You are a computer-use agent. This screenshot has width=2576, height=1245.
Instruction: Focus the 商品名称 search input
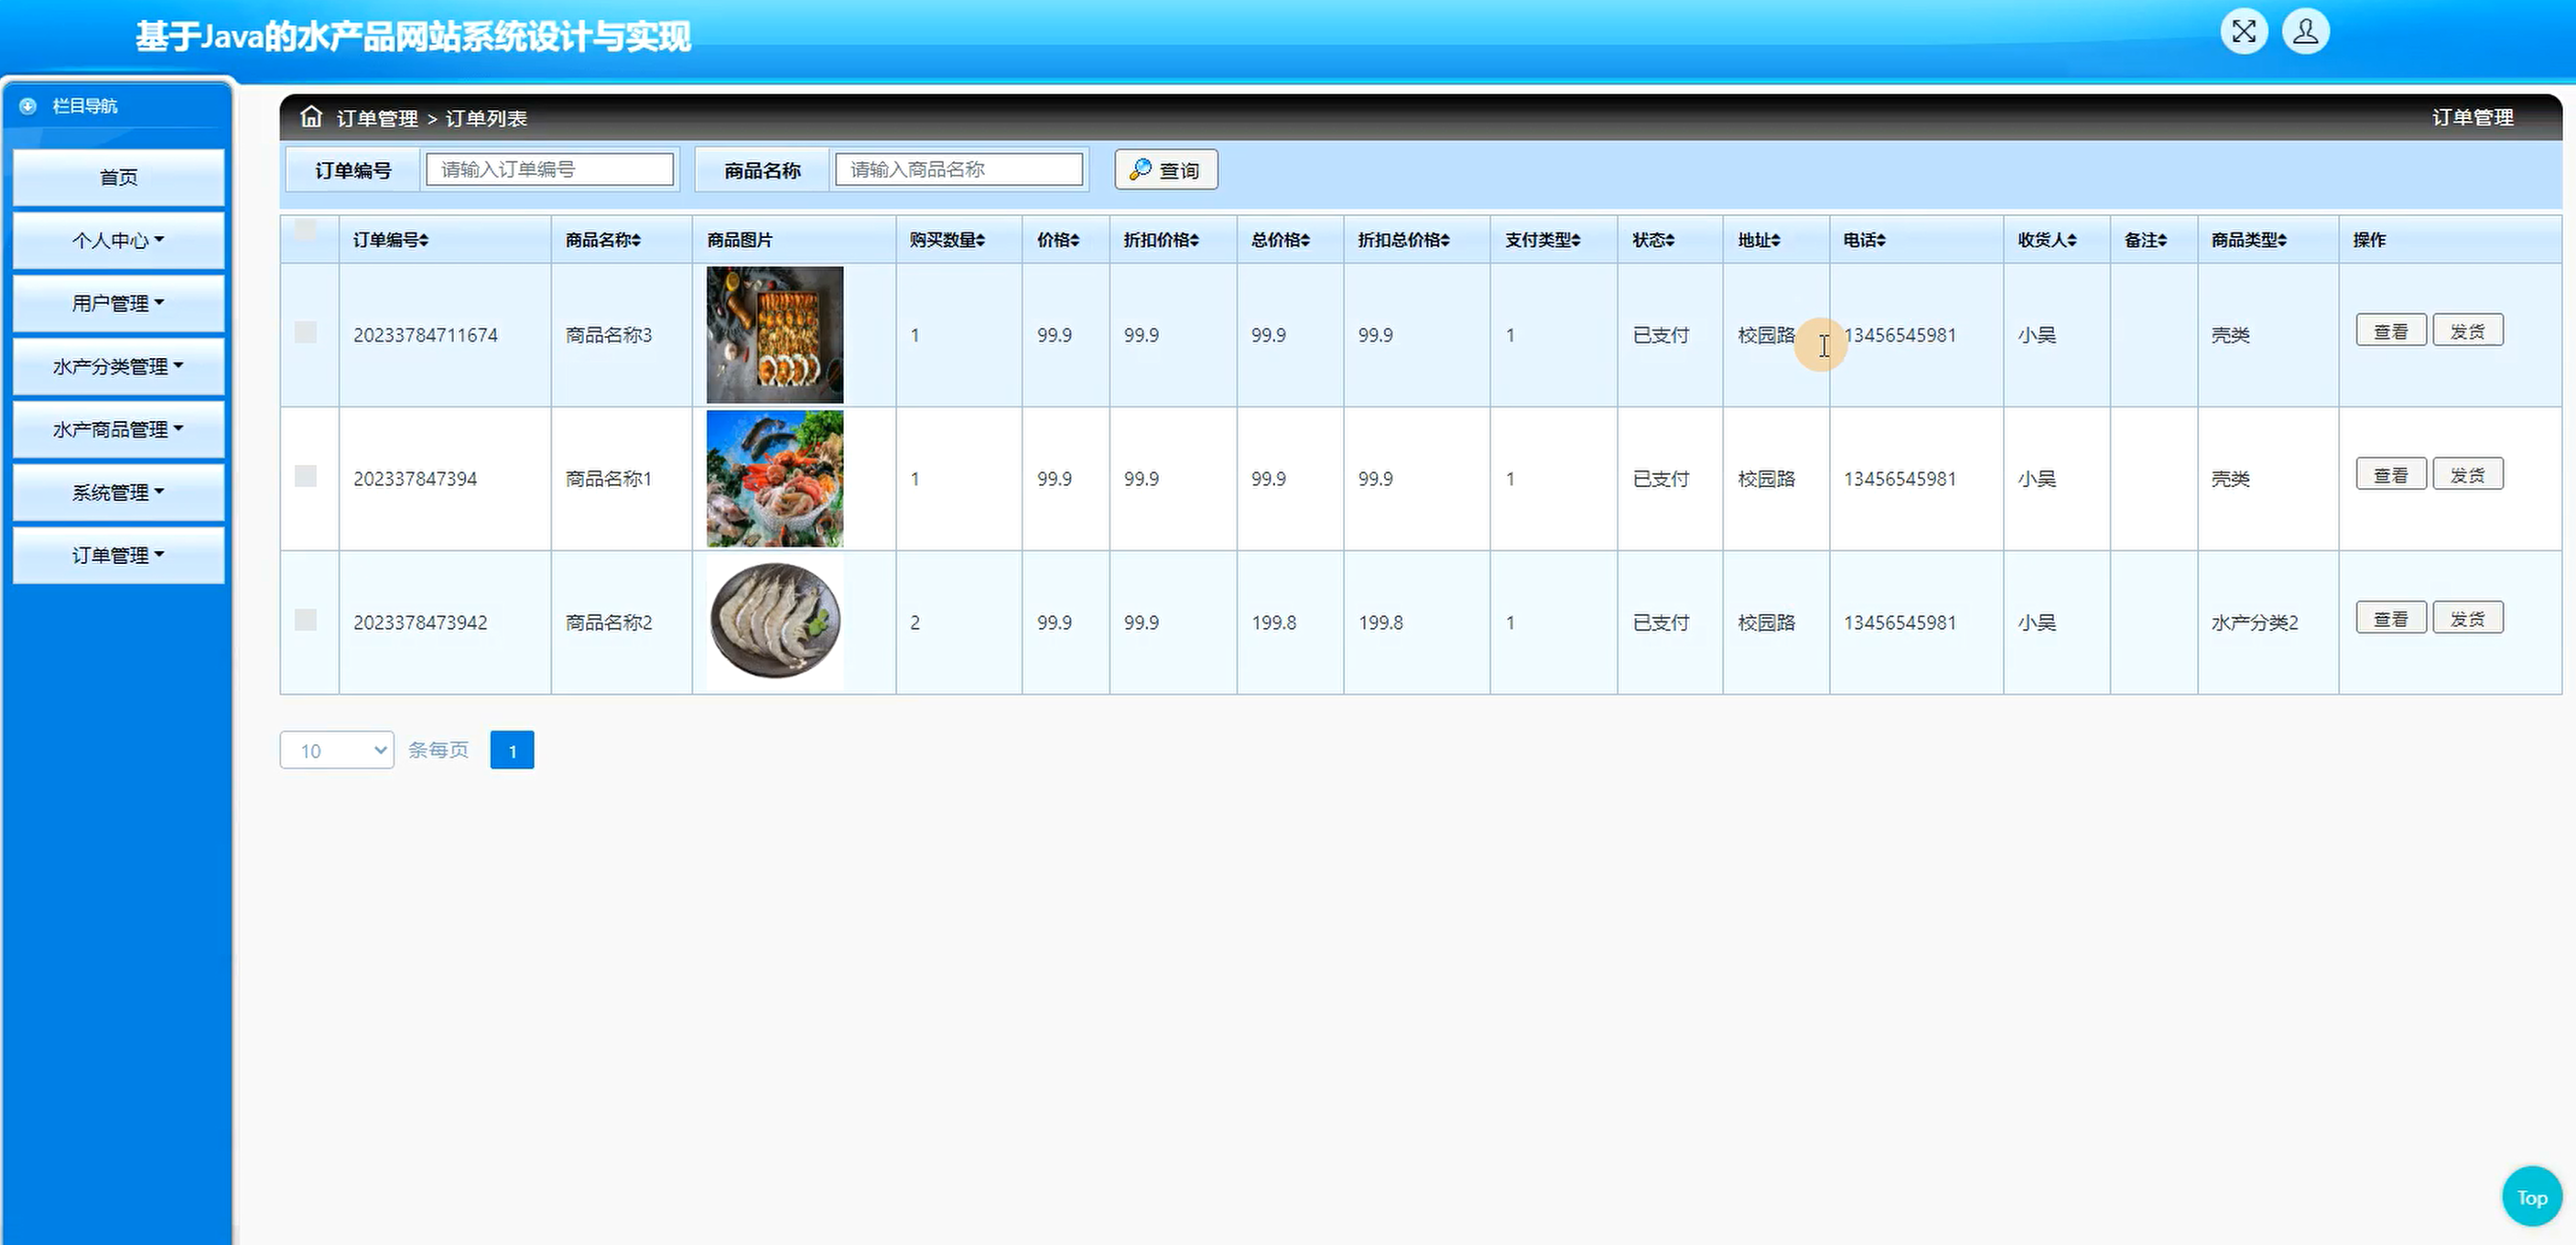(959, 169)
